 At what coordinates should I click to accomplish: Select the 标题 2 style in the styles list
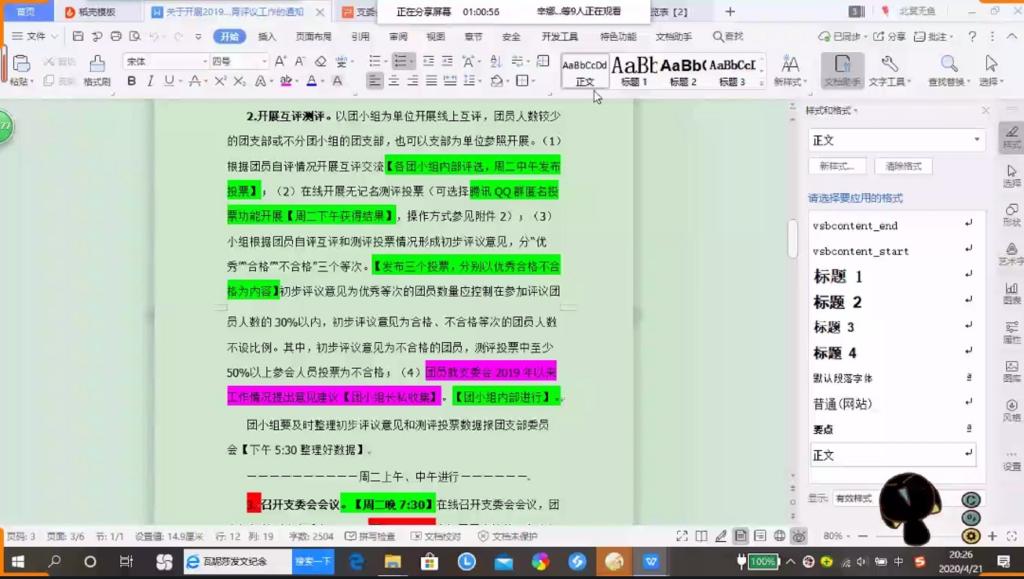click(x=838, y=302)
